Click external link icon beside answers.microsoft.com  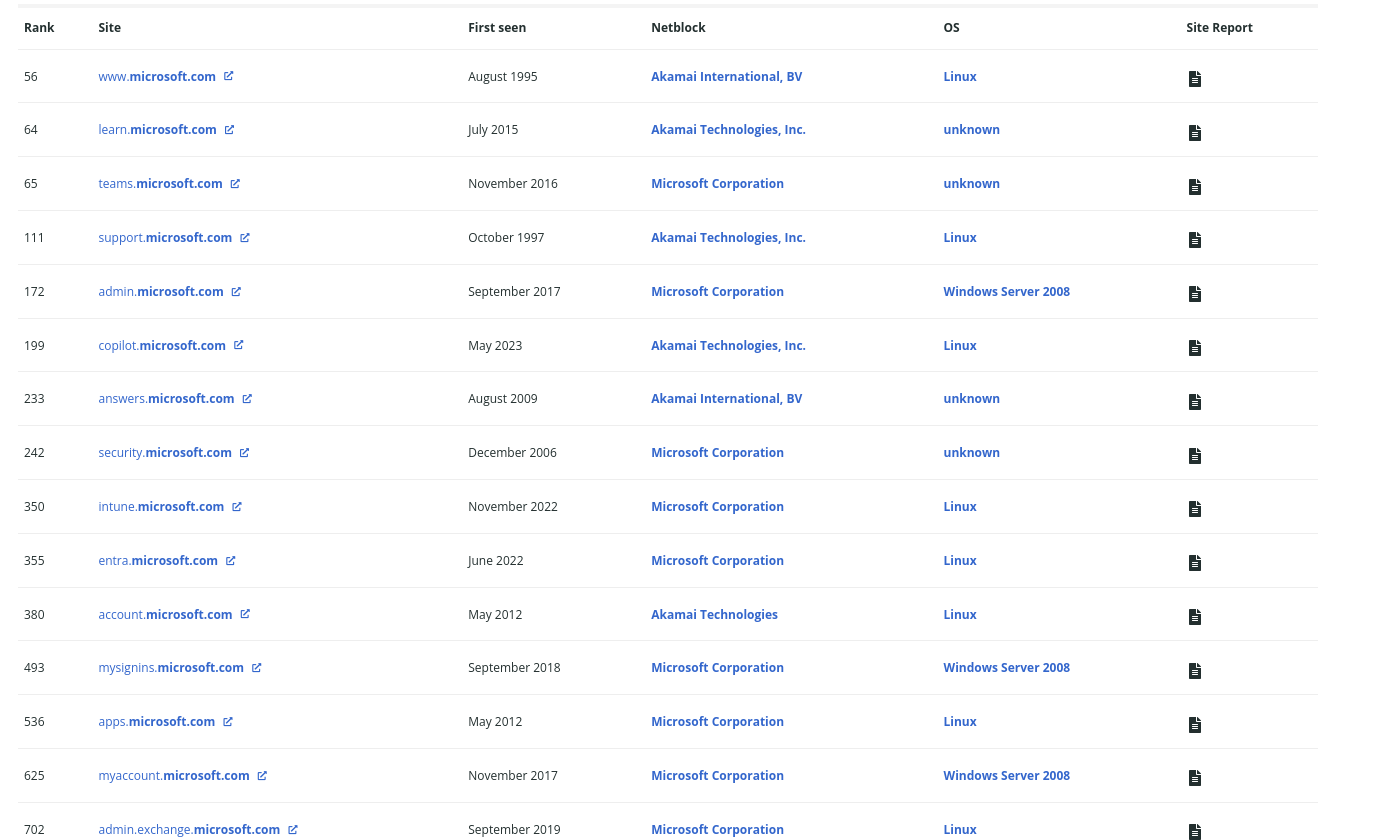click(247, 399)
